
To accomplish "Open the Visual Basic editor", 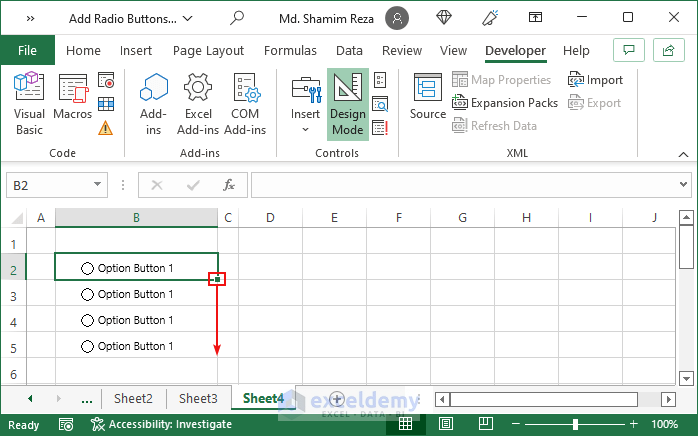I will click(x=29, y=104).
